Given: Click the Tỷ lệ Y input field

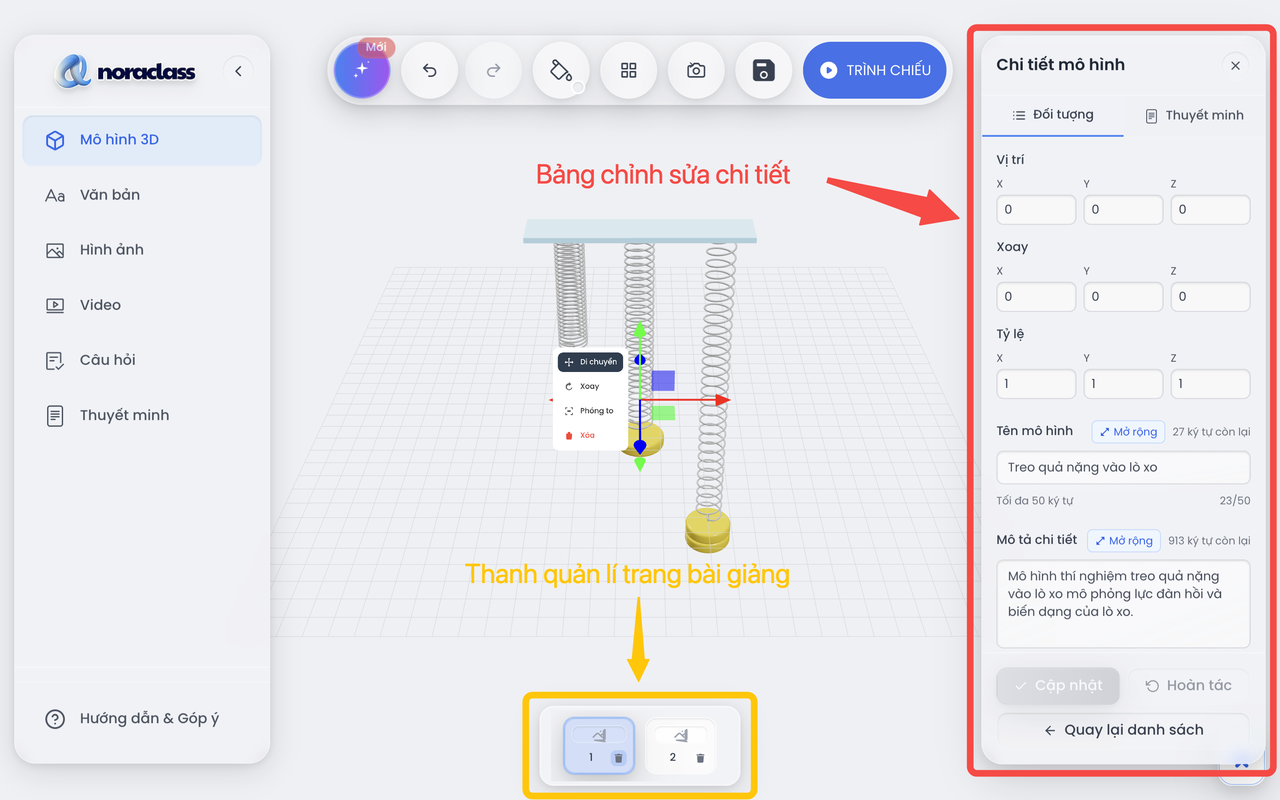Looking at the screenshot, I should point(1123,384).
